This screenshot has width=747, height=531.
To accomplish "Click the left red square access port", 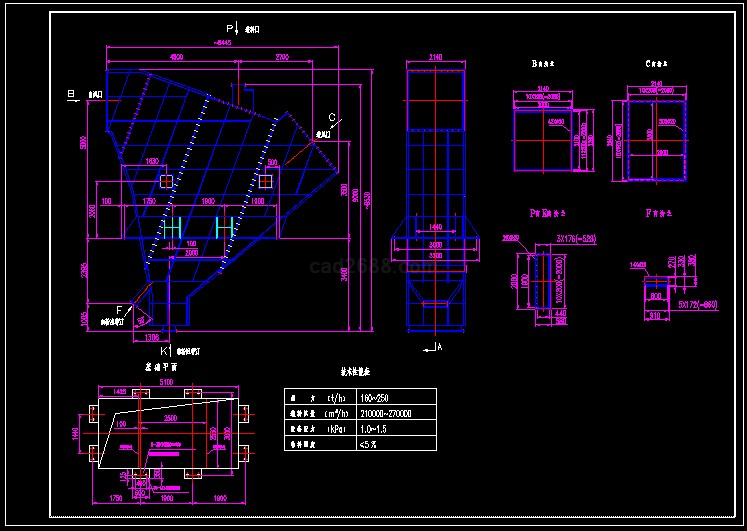I will (x=166, y=181).
